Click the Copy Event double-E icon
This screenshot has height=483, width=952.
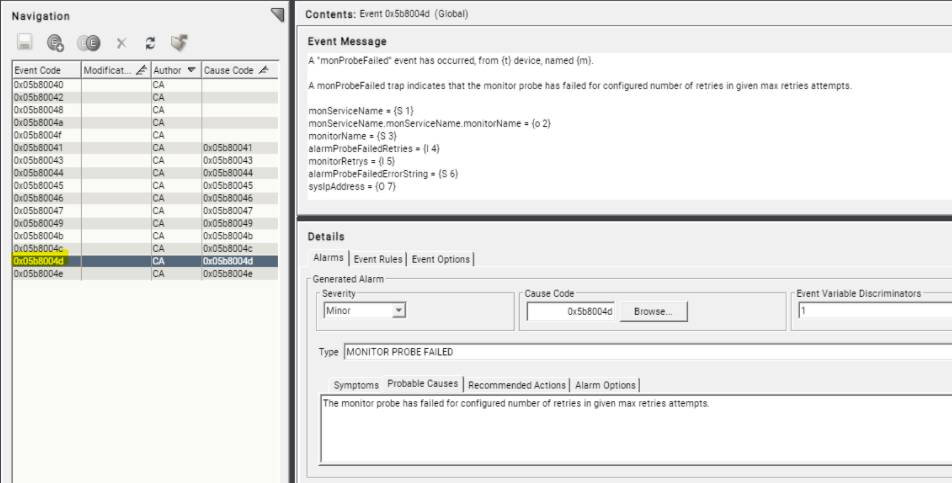89,42
